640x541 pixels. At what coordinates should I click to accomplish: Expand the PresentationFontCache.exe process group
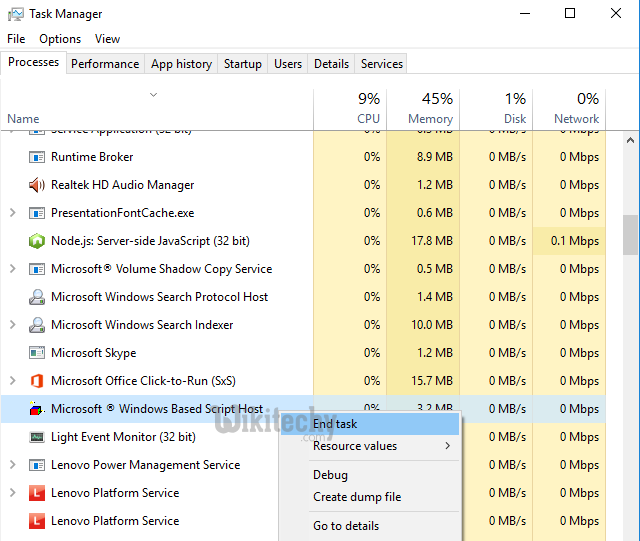point(12,213)
